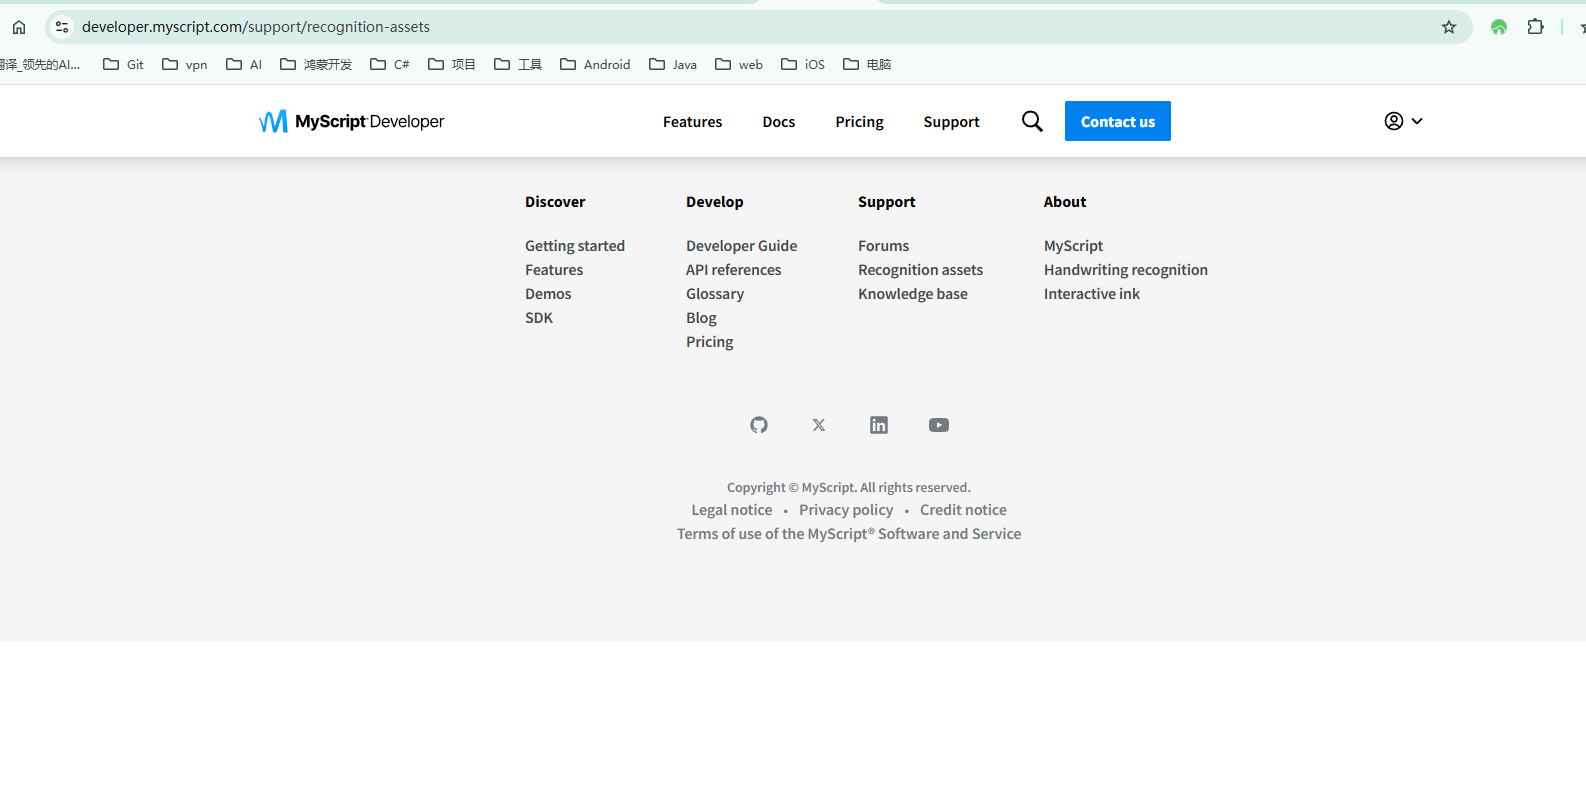Open the Java bookmark folder
The image size is (1586, 797).
[673, 64]
